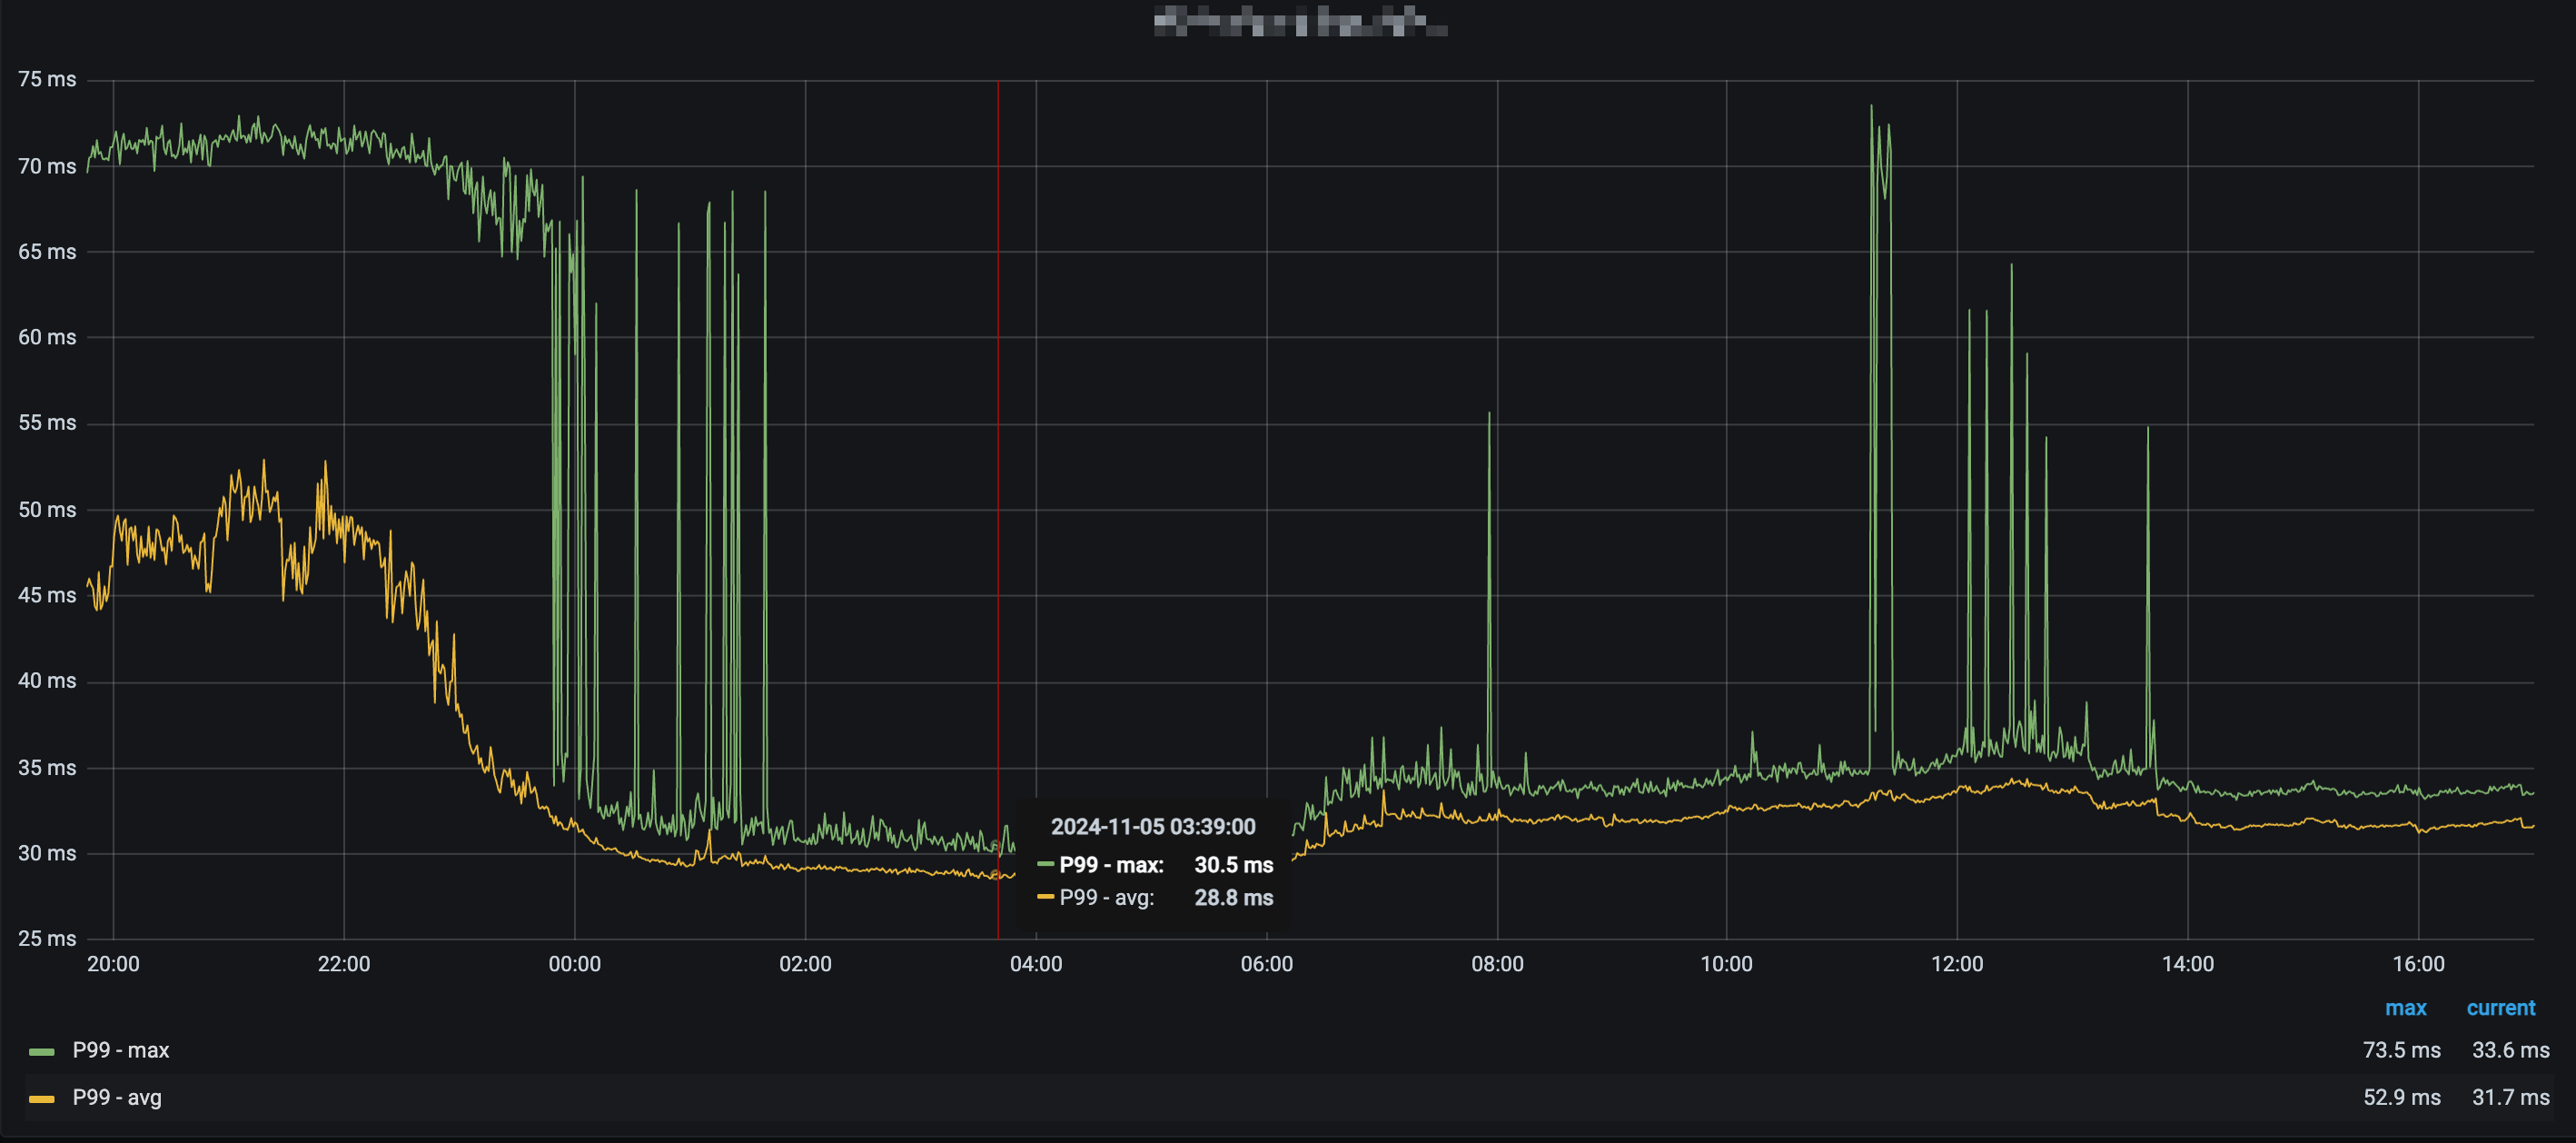Click the 20:00 time axis label
Screen dimensions: 2576x1143
(x=113, y=964)
